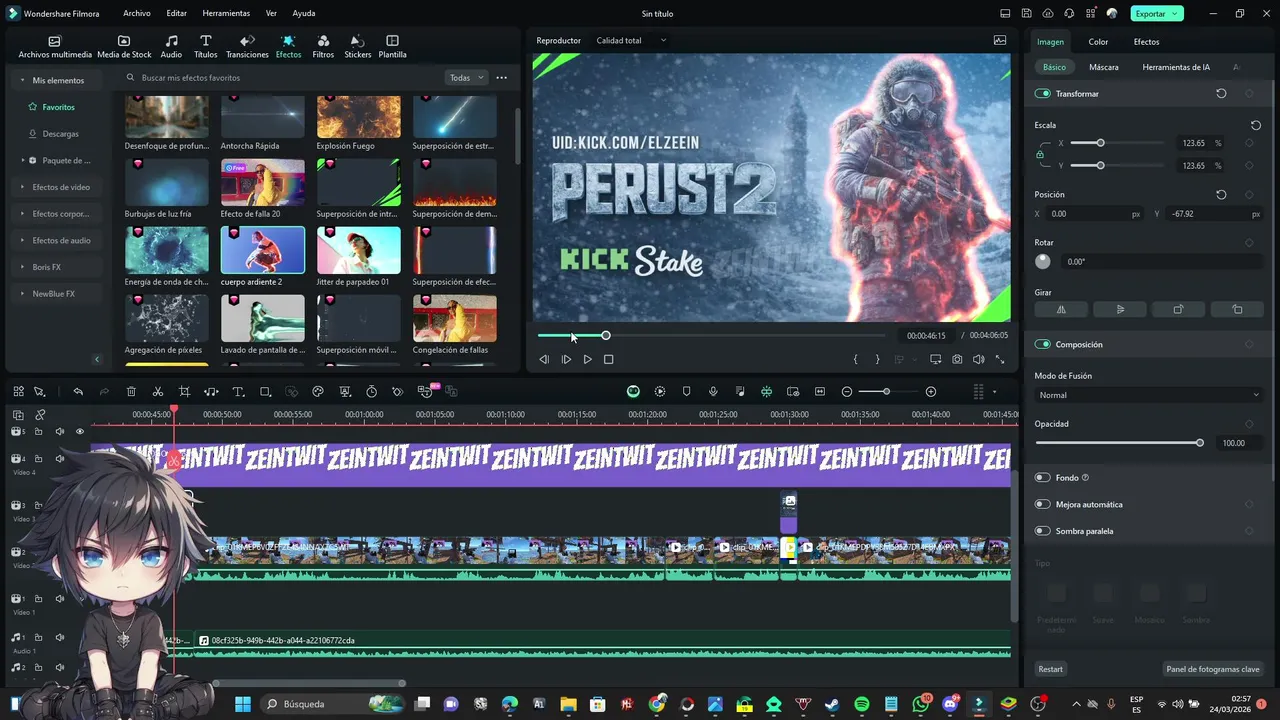Play the preview
Viewport: 1280px width, 720px height.
(587, 359)
